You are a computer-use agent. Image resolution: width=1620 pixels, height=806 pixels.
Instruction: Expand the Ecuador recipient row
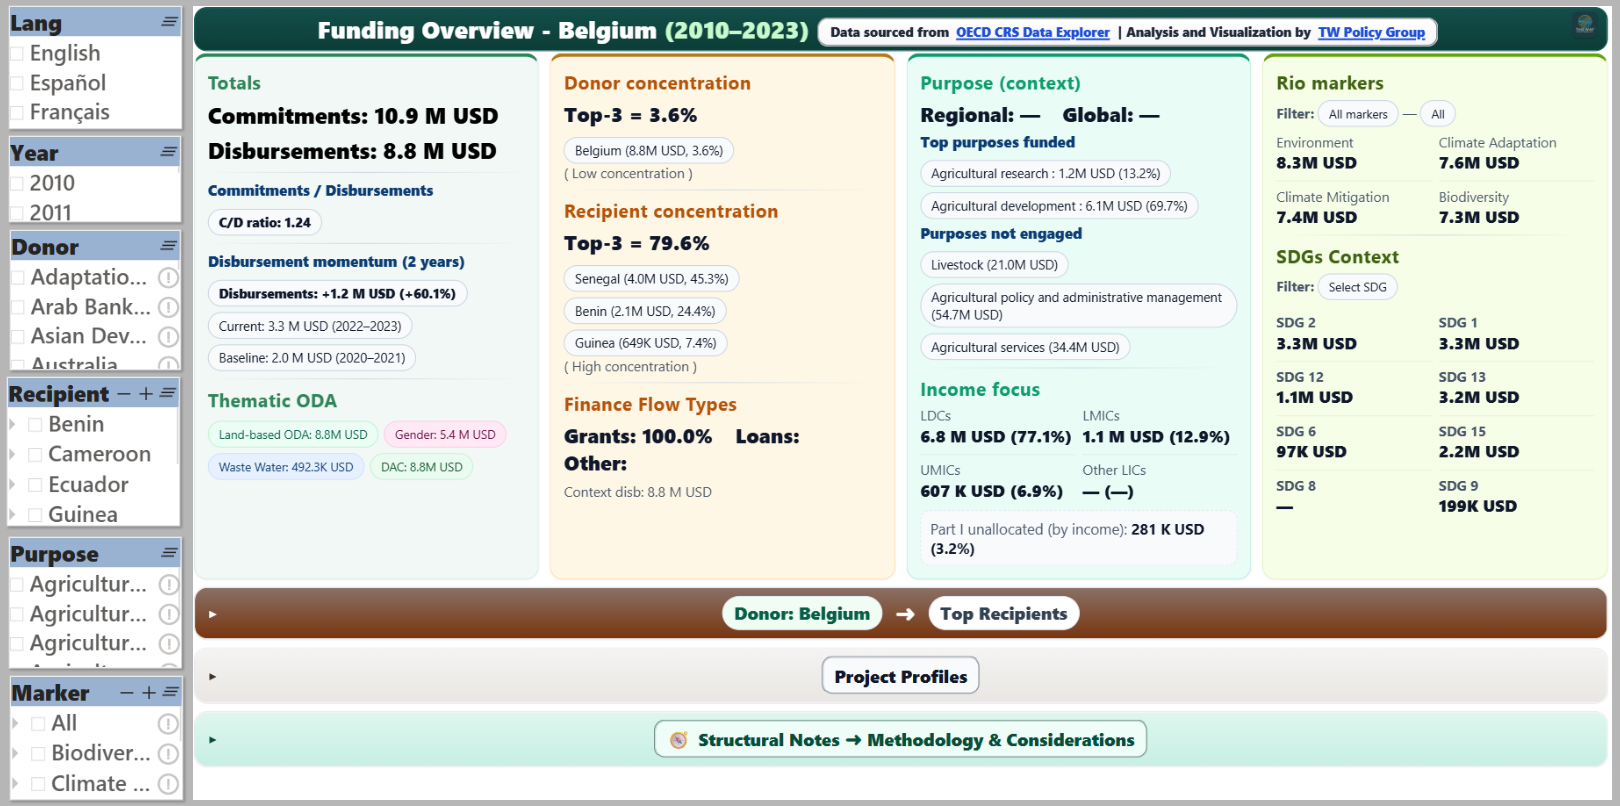pos(13,484)
